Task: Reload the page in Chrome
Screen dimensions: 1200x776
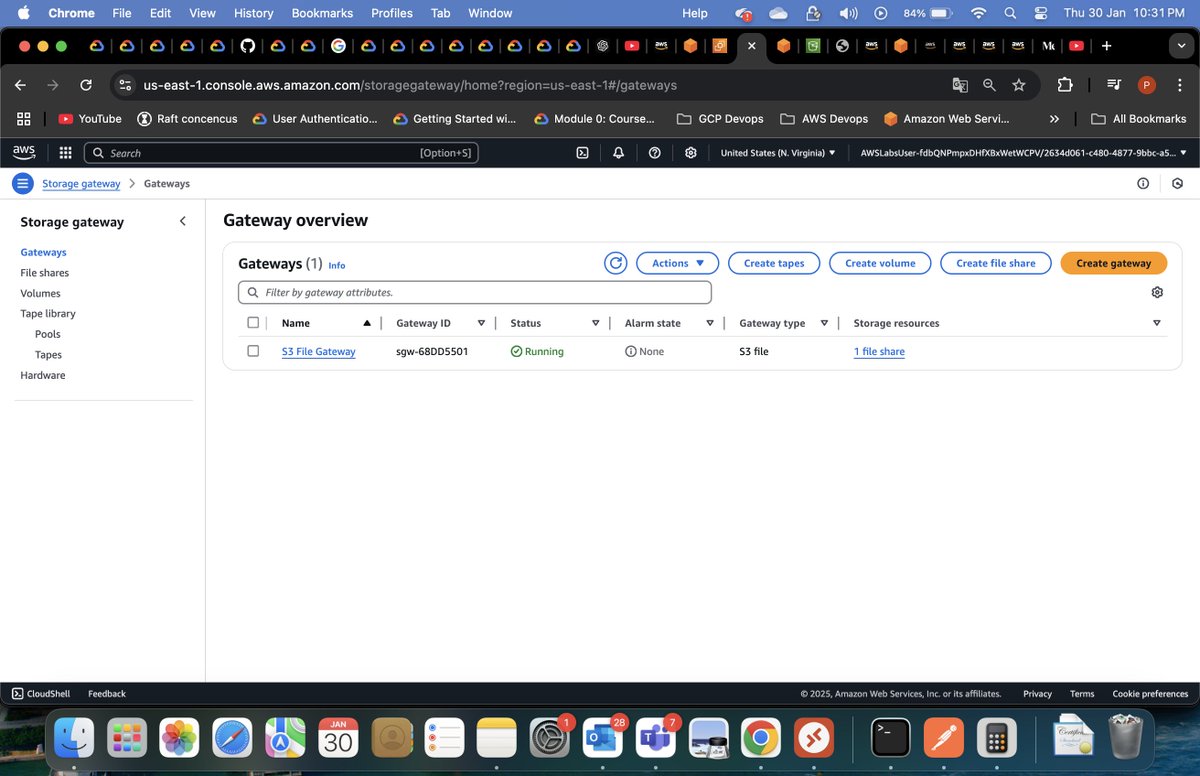Action: click(86, 85)
